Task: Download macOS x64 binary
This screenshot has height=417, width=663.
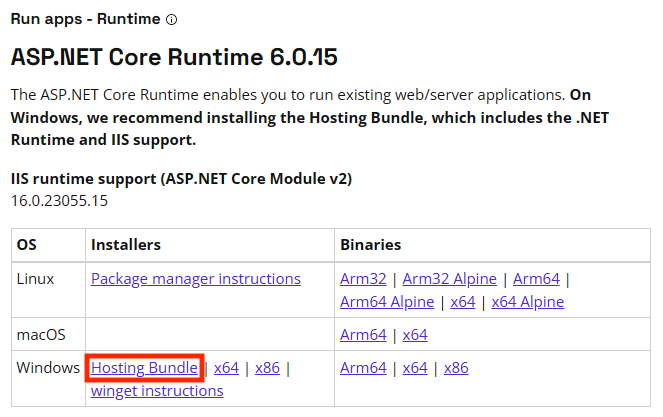Action: point(415,335)
